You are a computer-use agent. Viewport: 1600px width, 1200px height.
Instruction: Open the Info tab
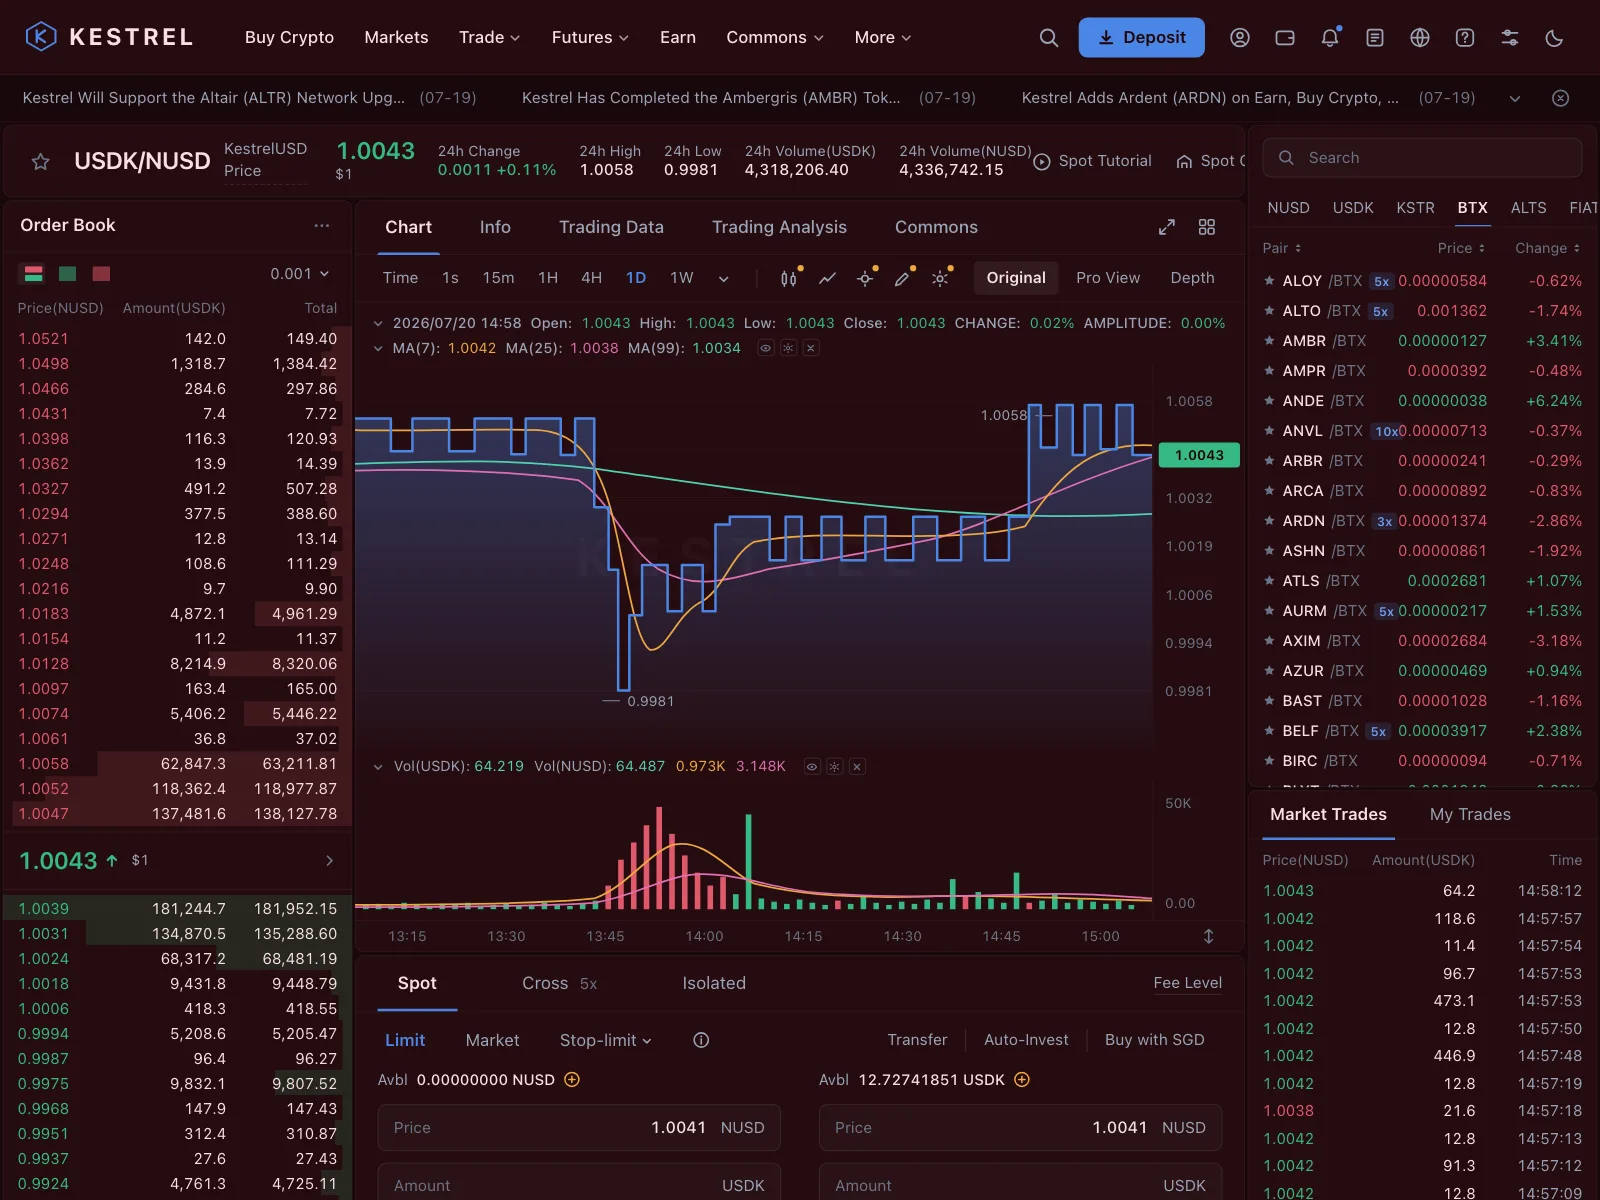click(x=495, y=227)
